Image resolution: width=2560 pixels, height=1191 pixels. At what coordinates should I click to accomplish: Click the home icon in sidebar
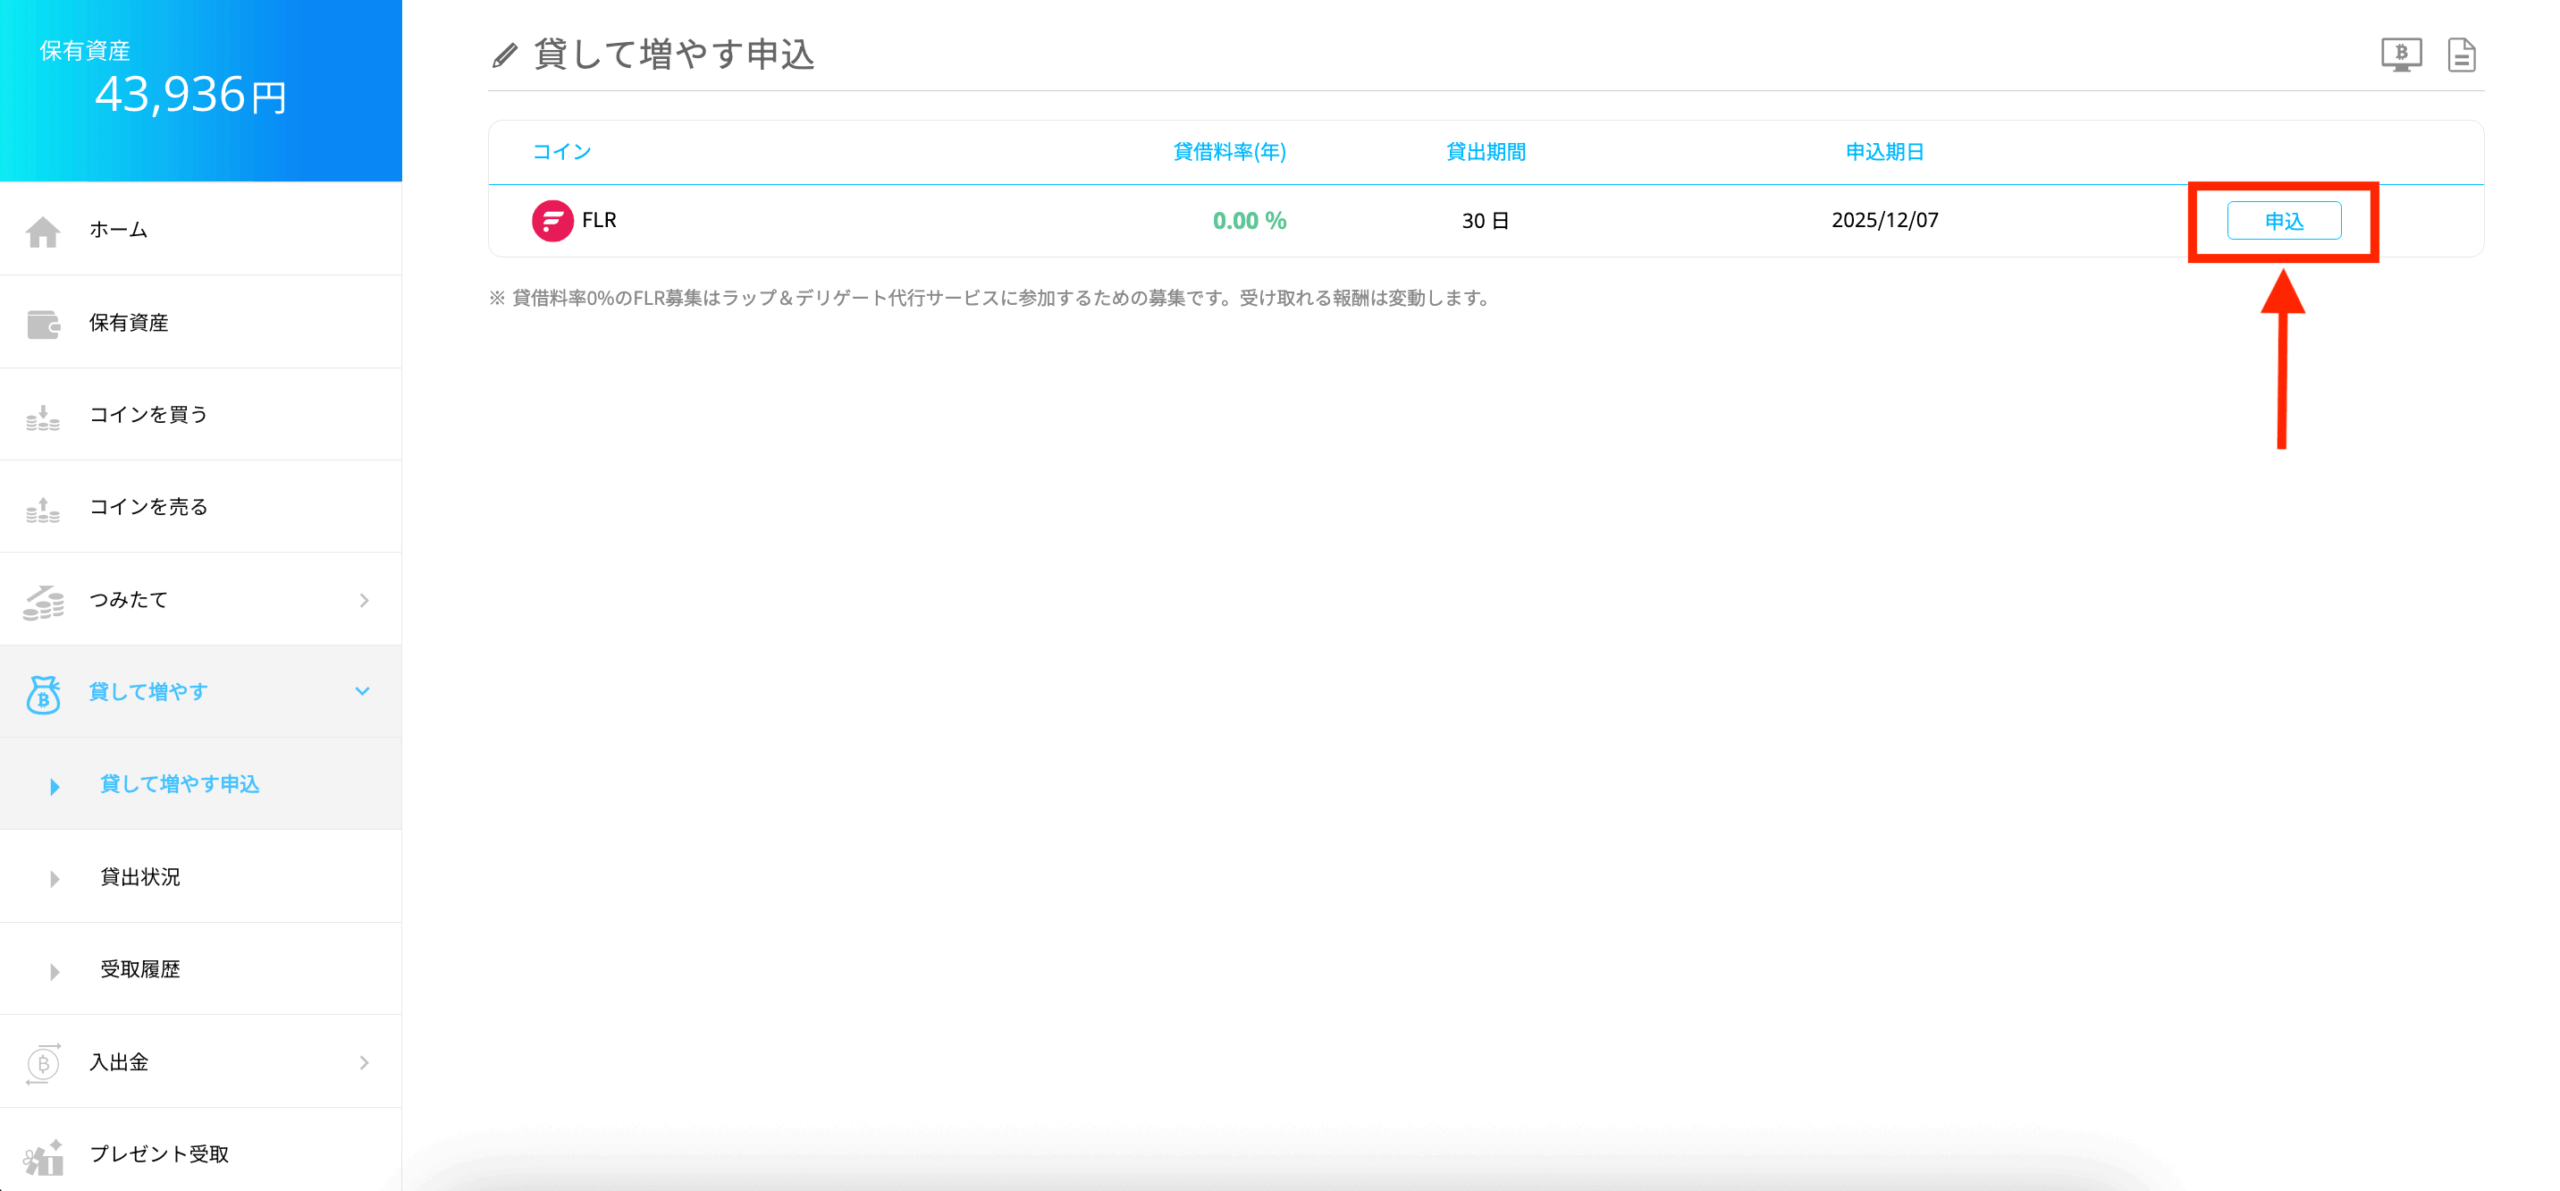(43, 231)
